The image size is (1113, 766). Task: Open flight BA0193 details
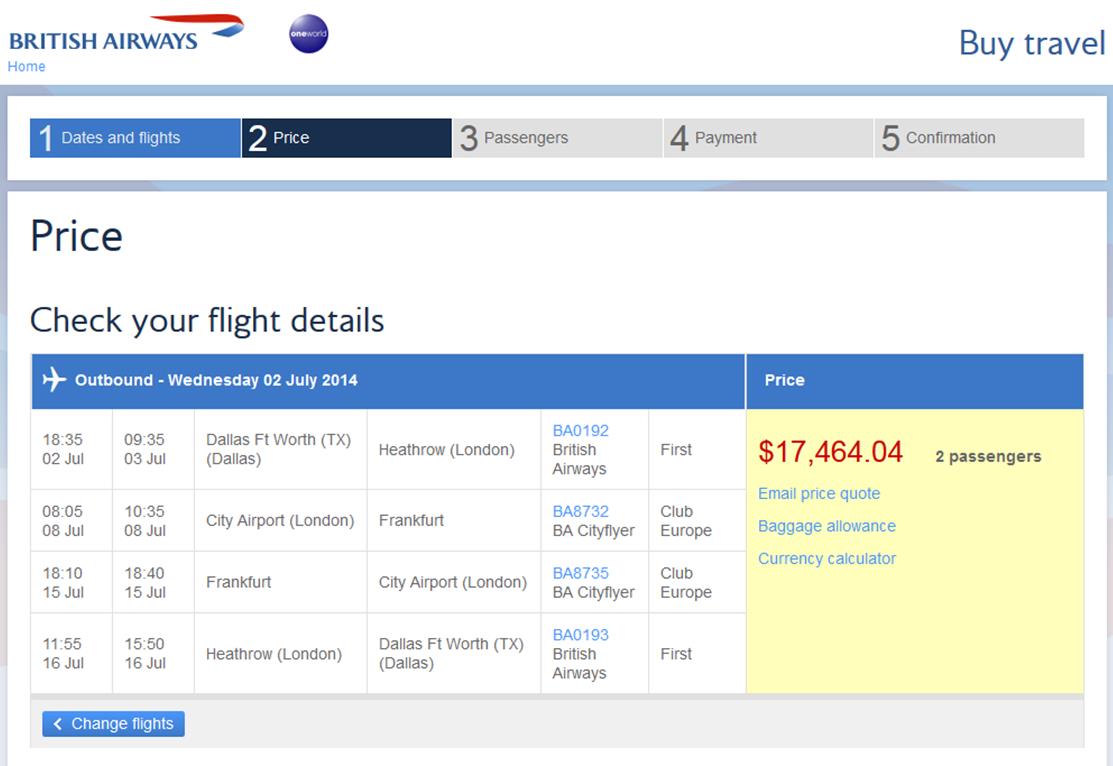coord(580,634)
